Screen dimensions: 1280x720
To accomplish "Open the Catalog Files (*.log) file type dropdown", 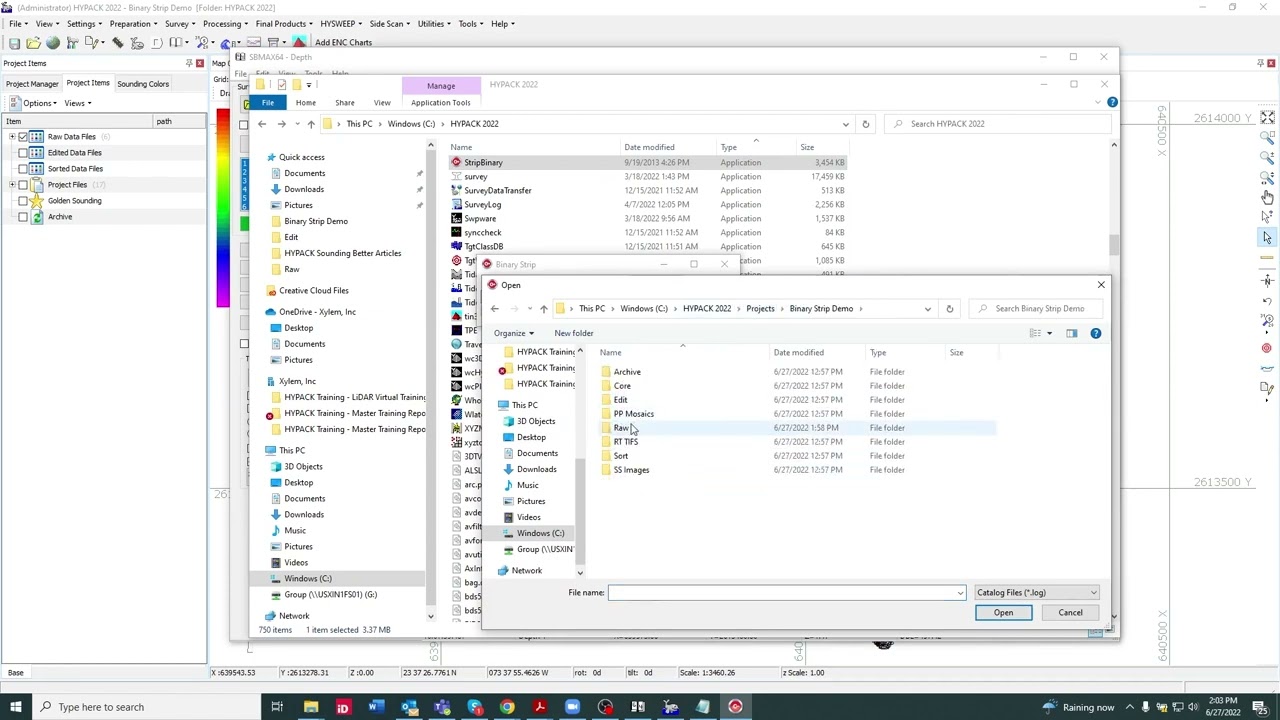I will point(1036,593).
